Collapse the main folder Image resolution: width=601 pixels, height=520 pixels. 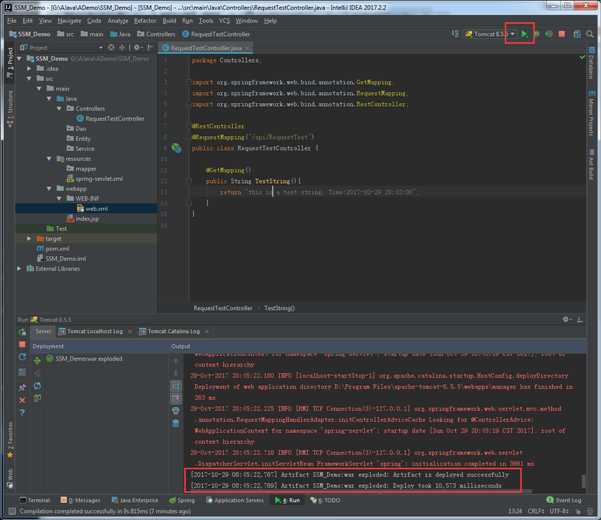[39, 89]
